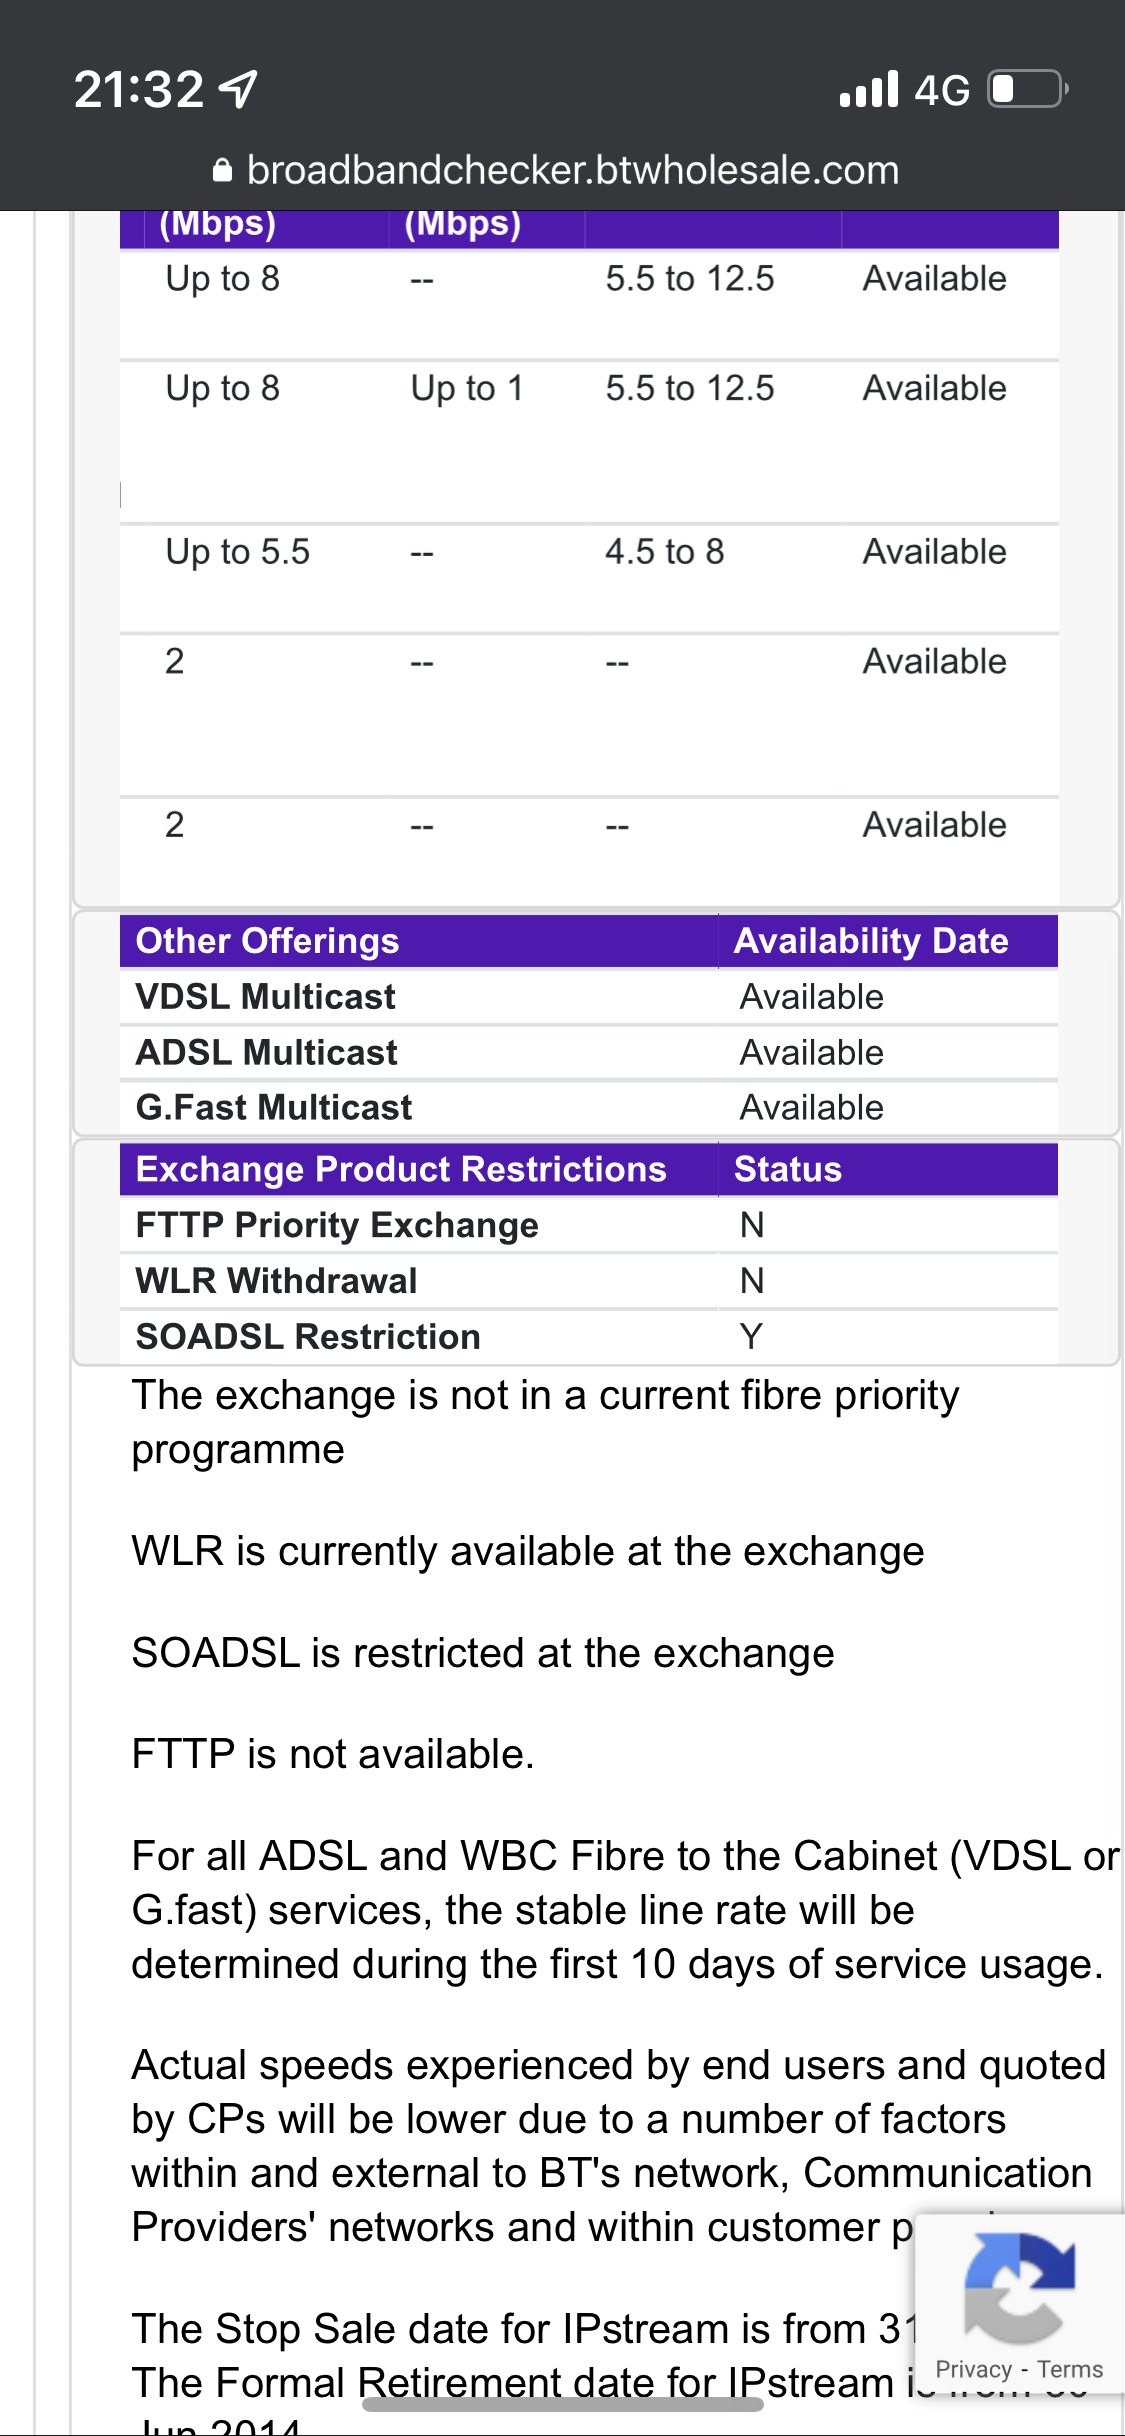
Task: Tap the cellular signal bars icon
Action: pos(869,90)
